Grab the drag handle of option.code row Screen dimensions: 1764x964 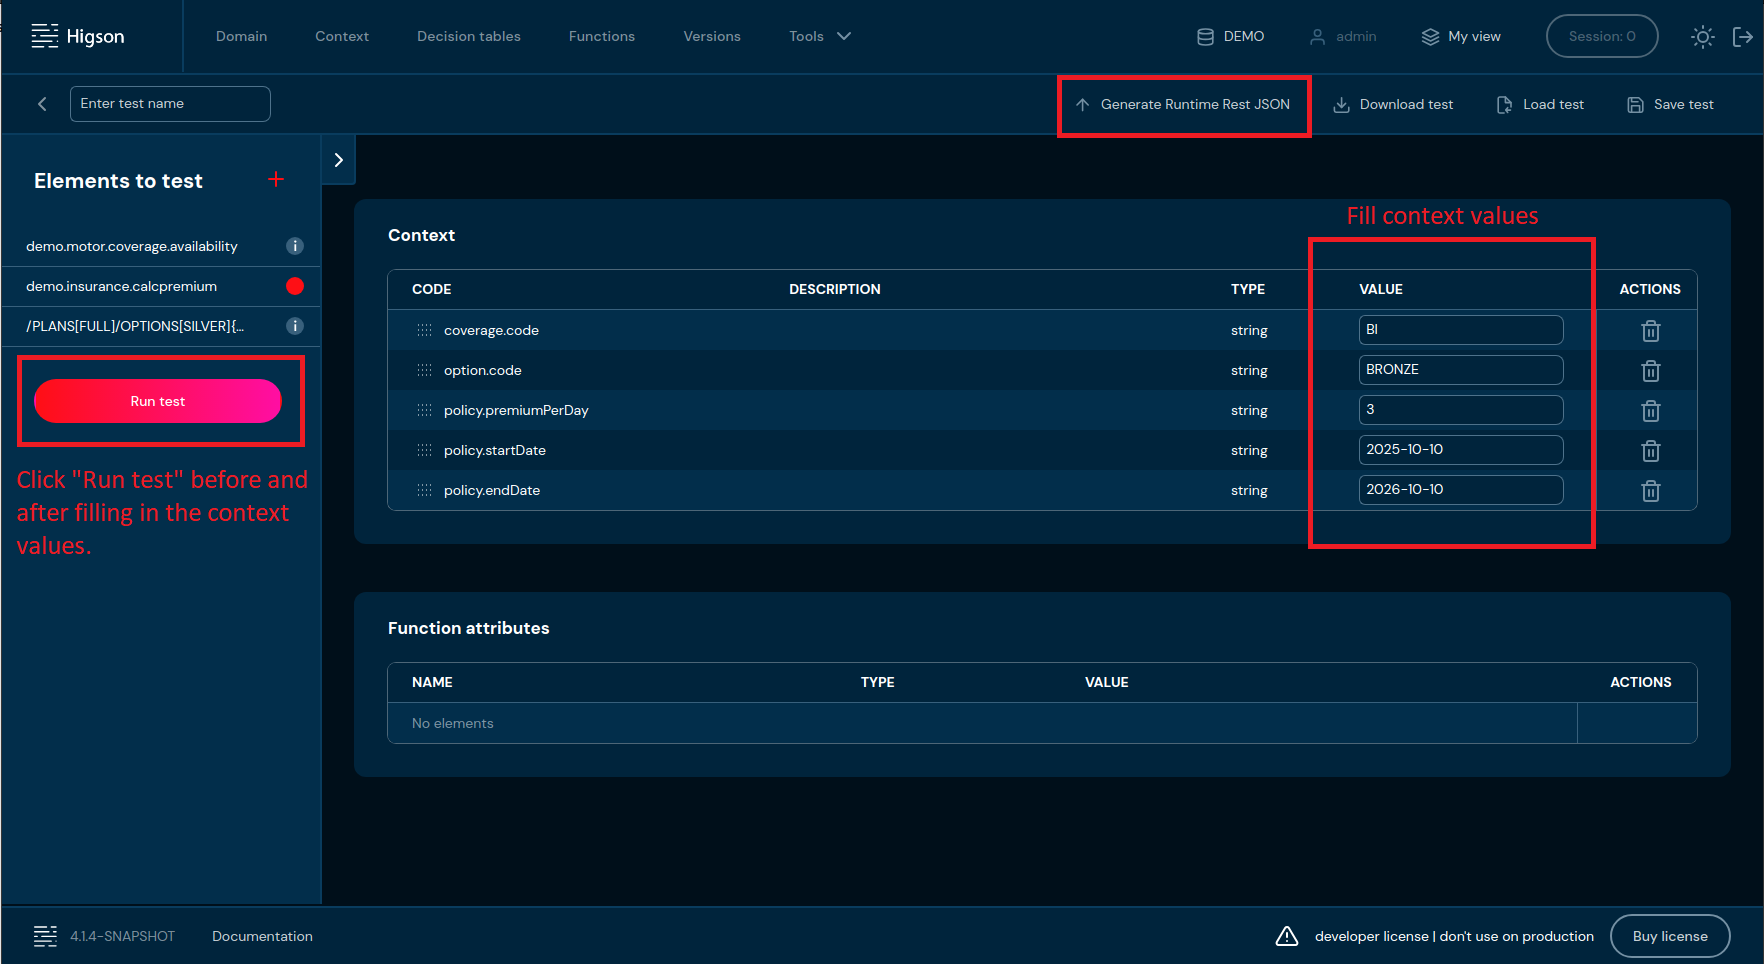point(424,370)
